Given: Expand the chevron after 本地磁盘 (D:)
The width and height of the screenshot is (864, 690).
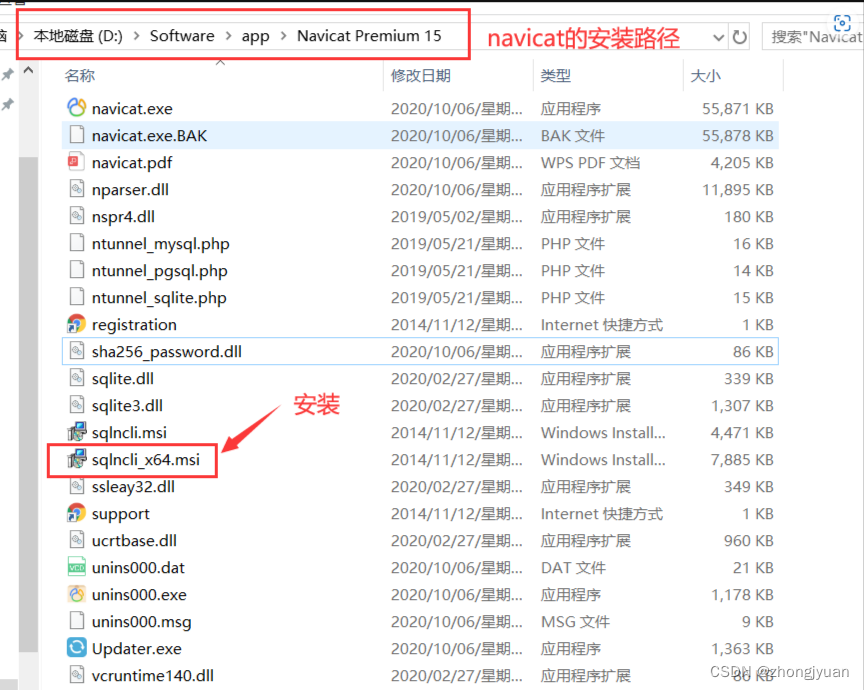Looking at the screenshot, I should [137, 36].
